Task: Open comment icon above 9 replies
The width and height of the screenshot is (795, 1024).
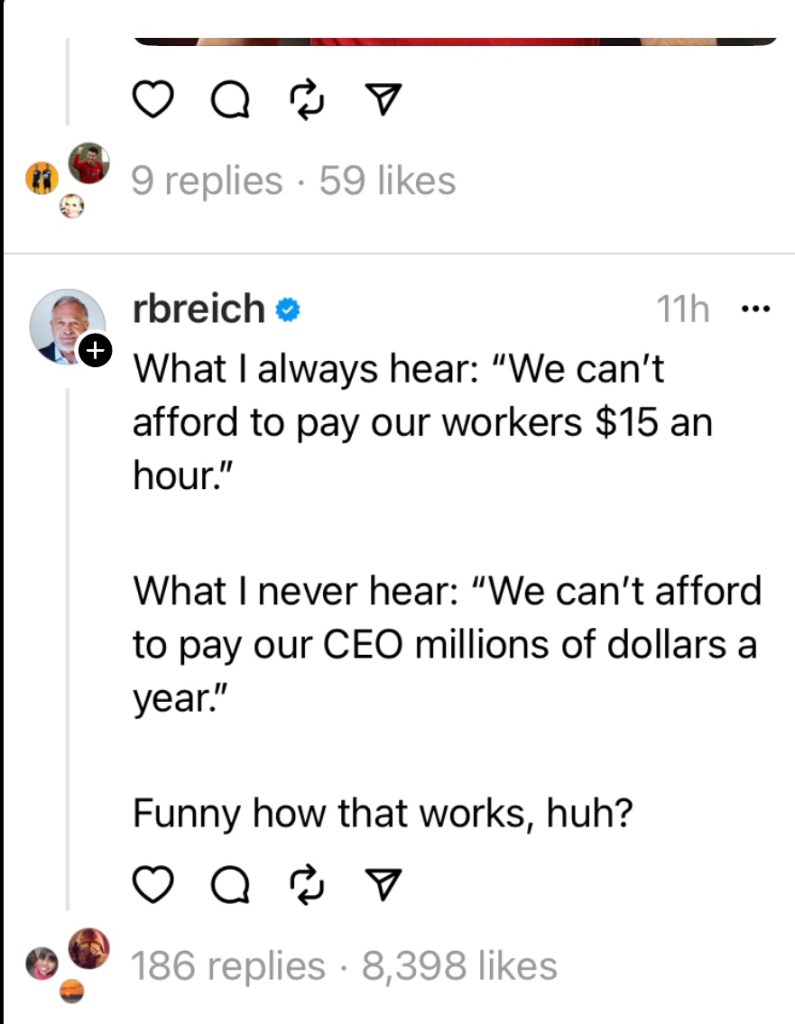Action: point(229,100)
